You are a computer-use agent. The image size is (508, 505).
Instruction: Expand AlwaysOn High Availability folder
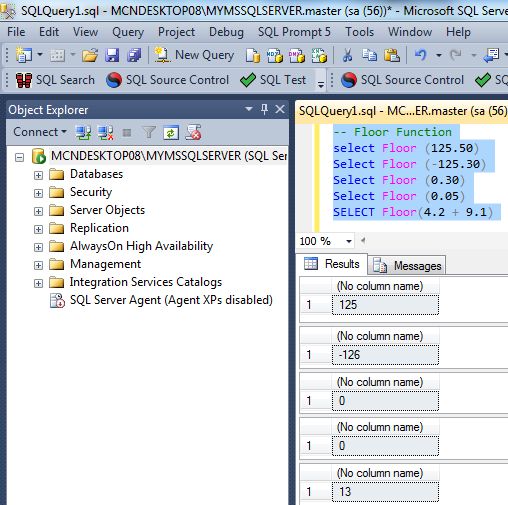tap(38, 247)
